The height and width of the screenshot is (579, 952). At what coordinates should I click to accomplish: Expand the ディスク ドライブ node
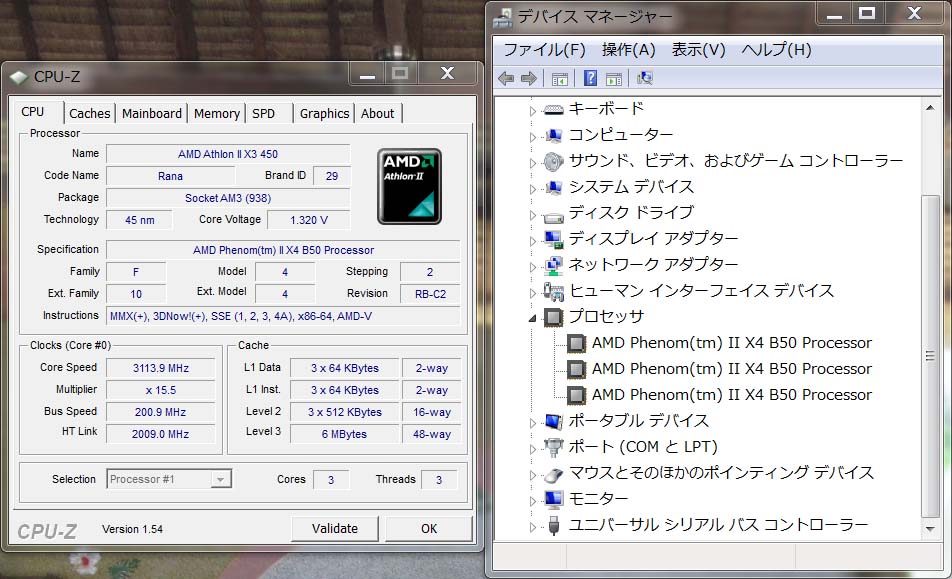point(532,215)
